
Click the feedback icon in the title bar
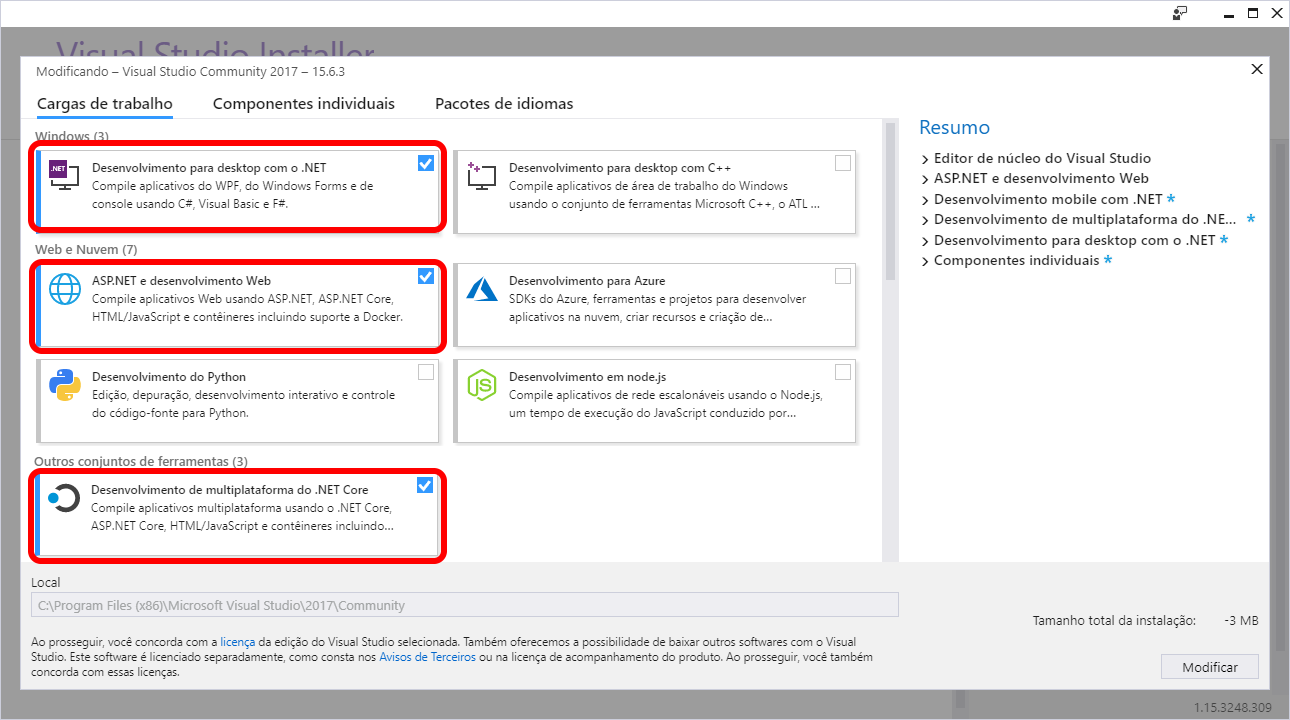1180,13
